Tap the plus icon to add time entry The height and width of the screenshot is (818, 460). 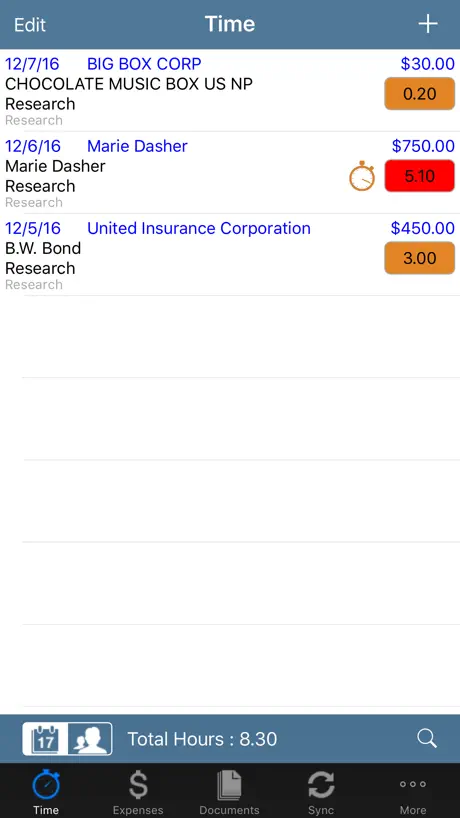tap(428, 24)
